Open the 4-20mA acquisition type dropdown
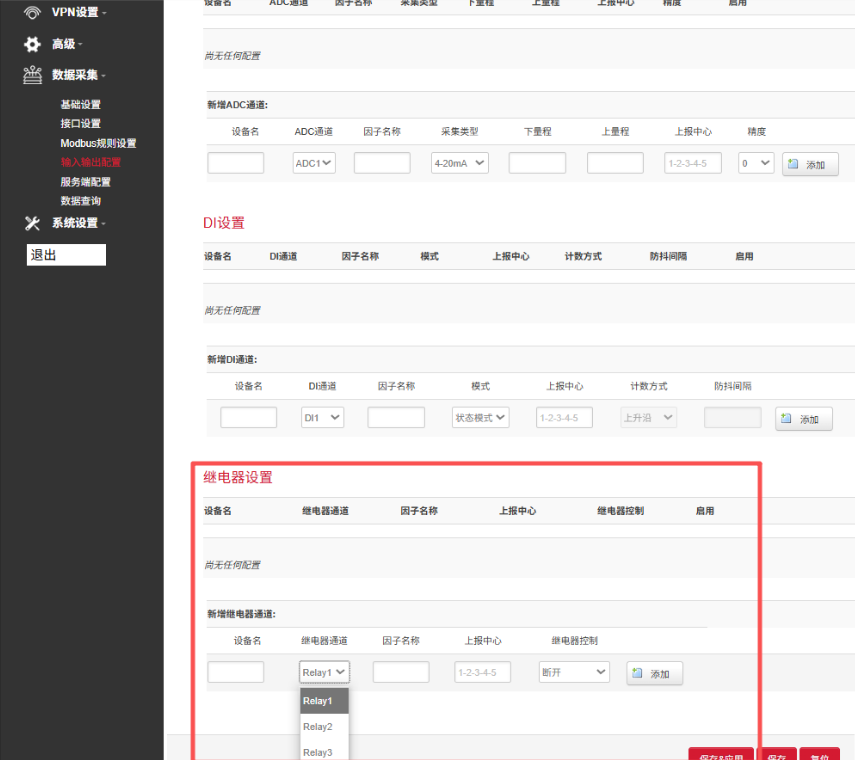 pyautogui.click(x=460, y=163)
